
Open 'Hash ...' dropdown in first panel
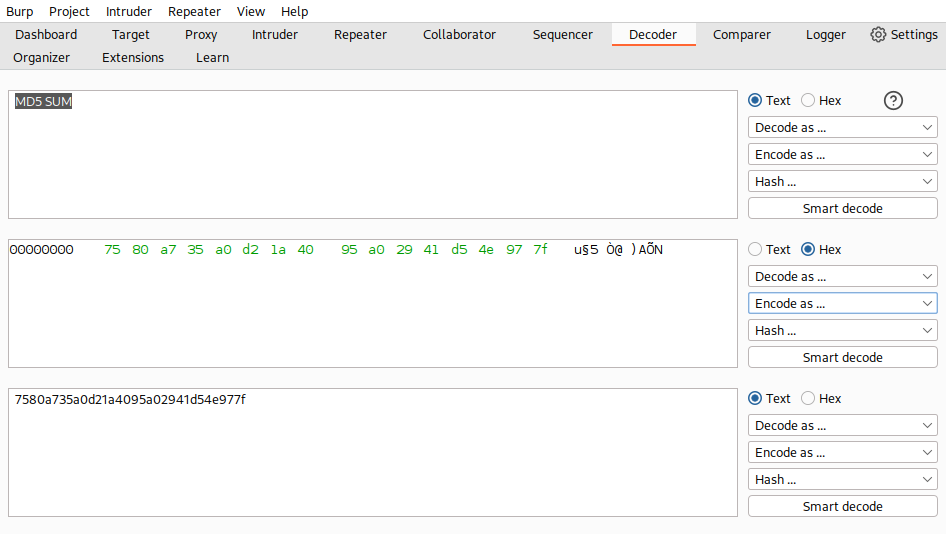click(842, 182)
